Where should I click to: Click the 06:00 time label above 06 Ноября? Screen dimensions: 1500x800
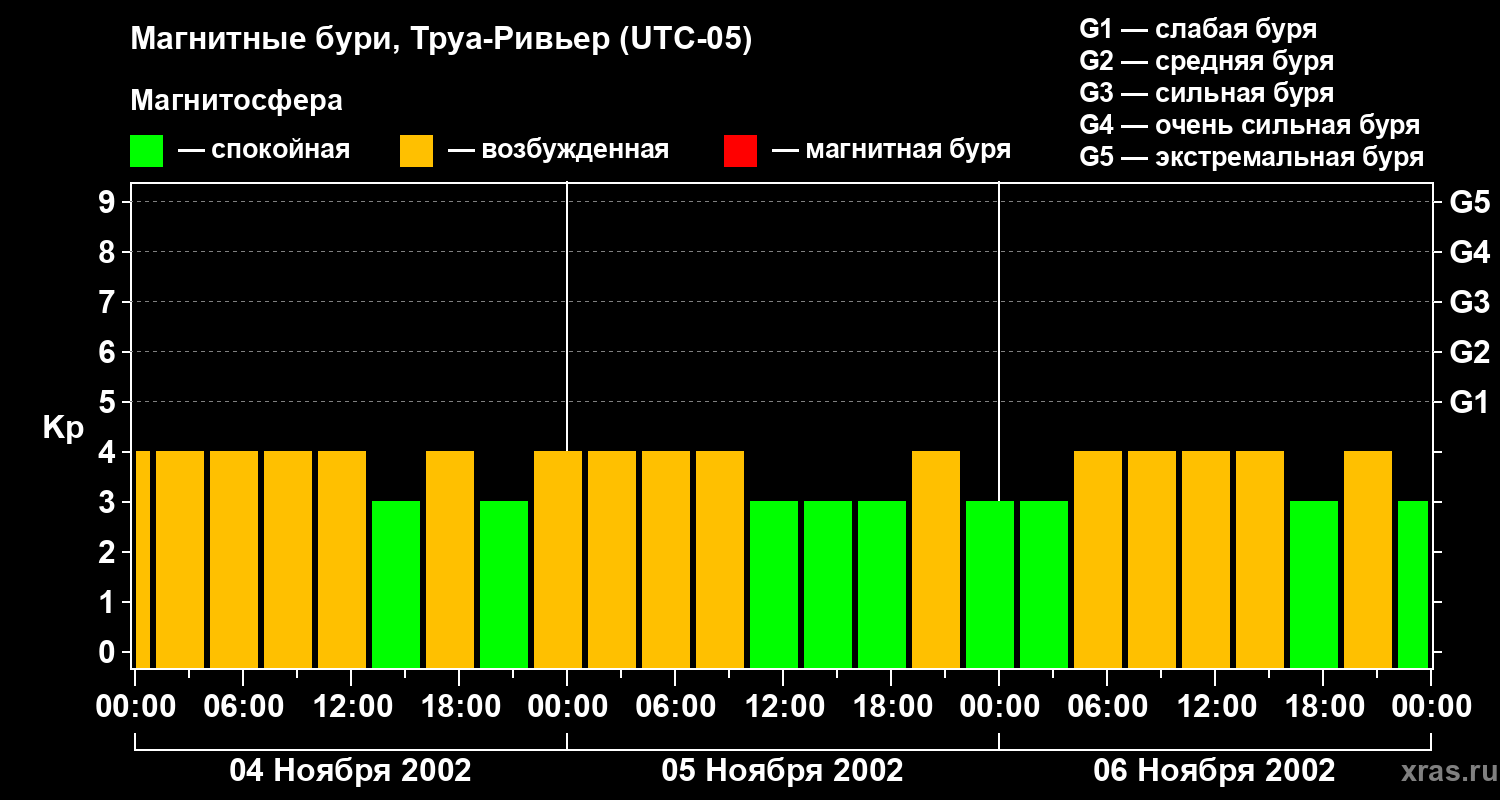tap(1107, 707)
